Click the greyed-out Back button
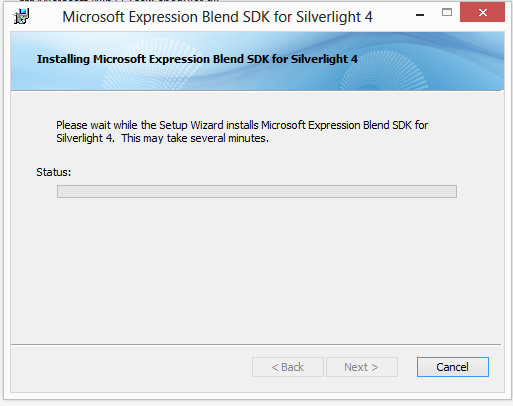 288,367
